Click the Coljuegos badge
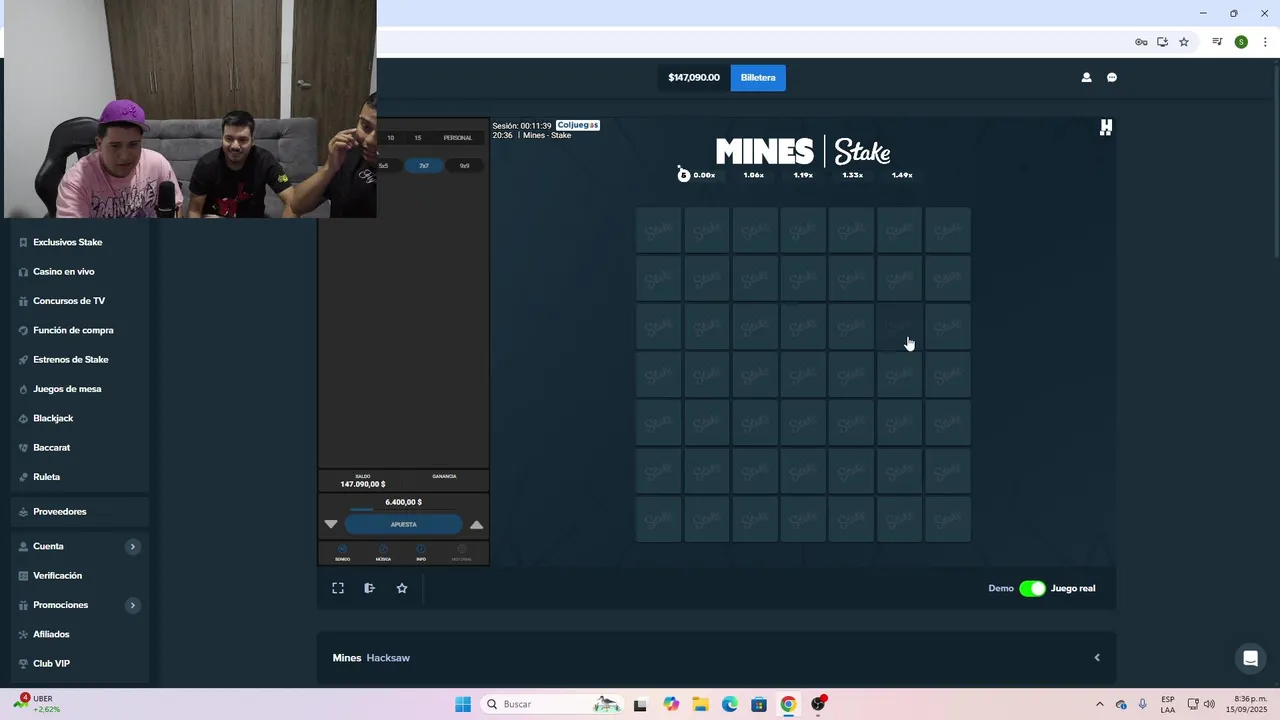This screenshot has width=1280, height=720. (578, 125)
